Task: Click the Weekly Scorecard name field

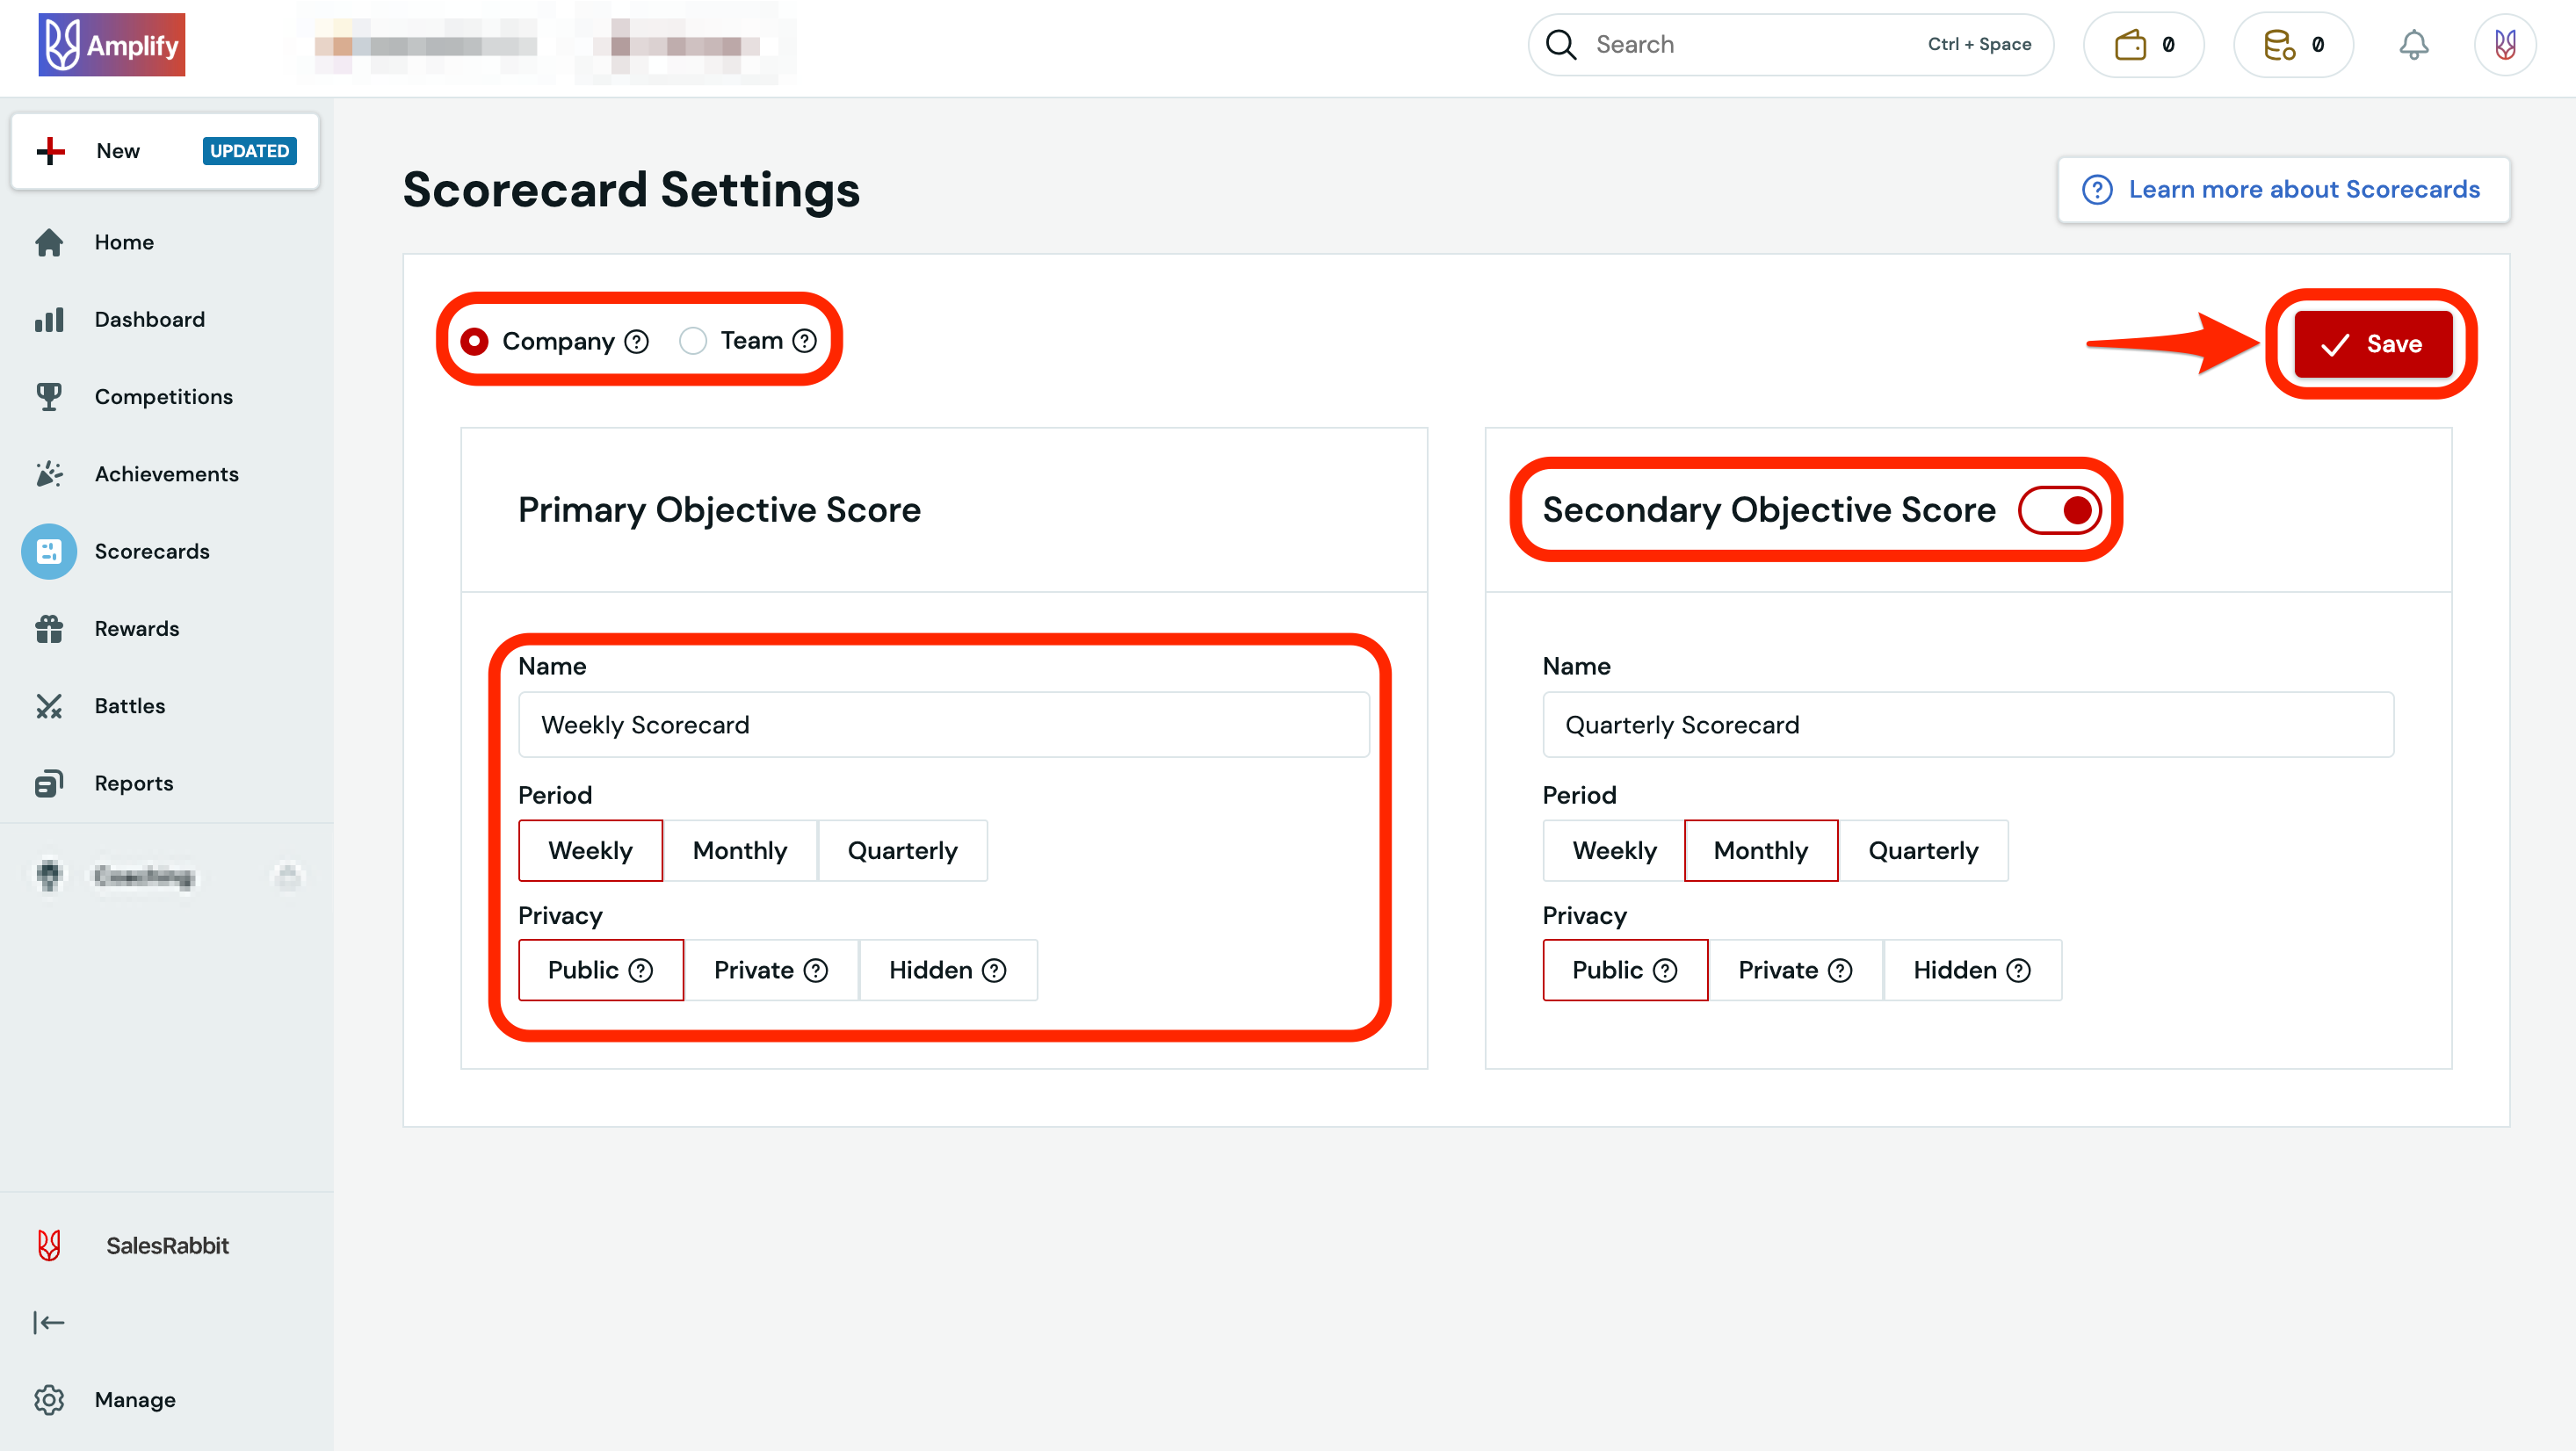Action: point(944,724)
